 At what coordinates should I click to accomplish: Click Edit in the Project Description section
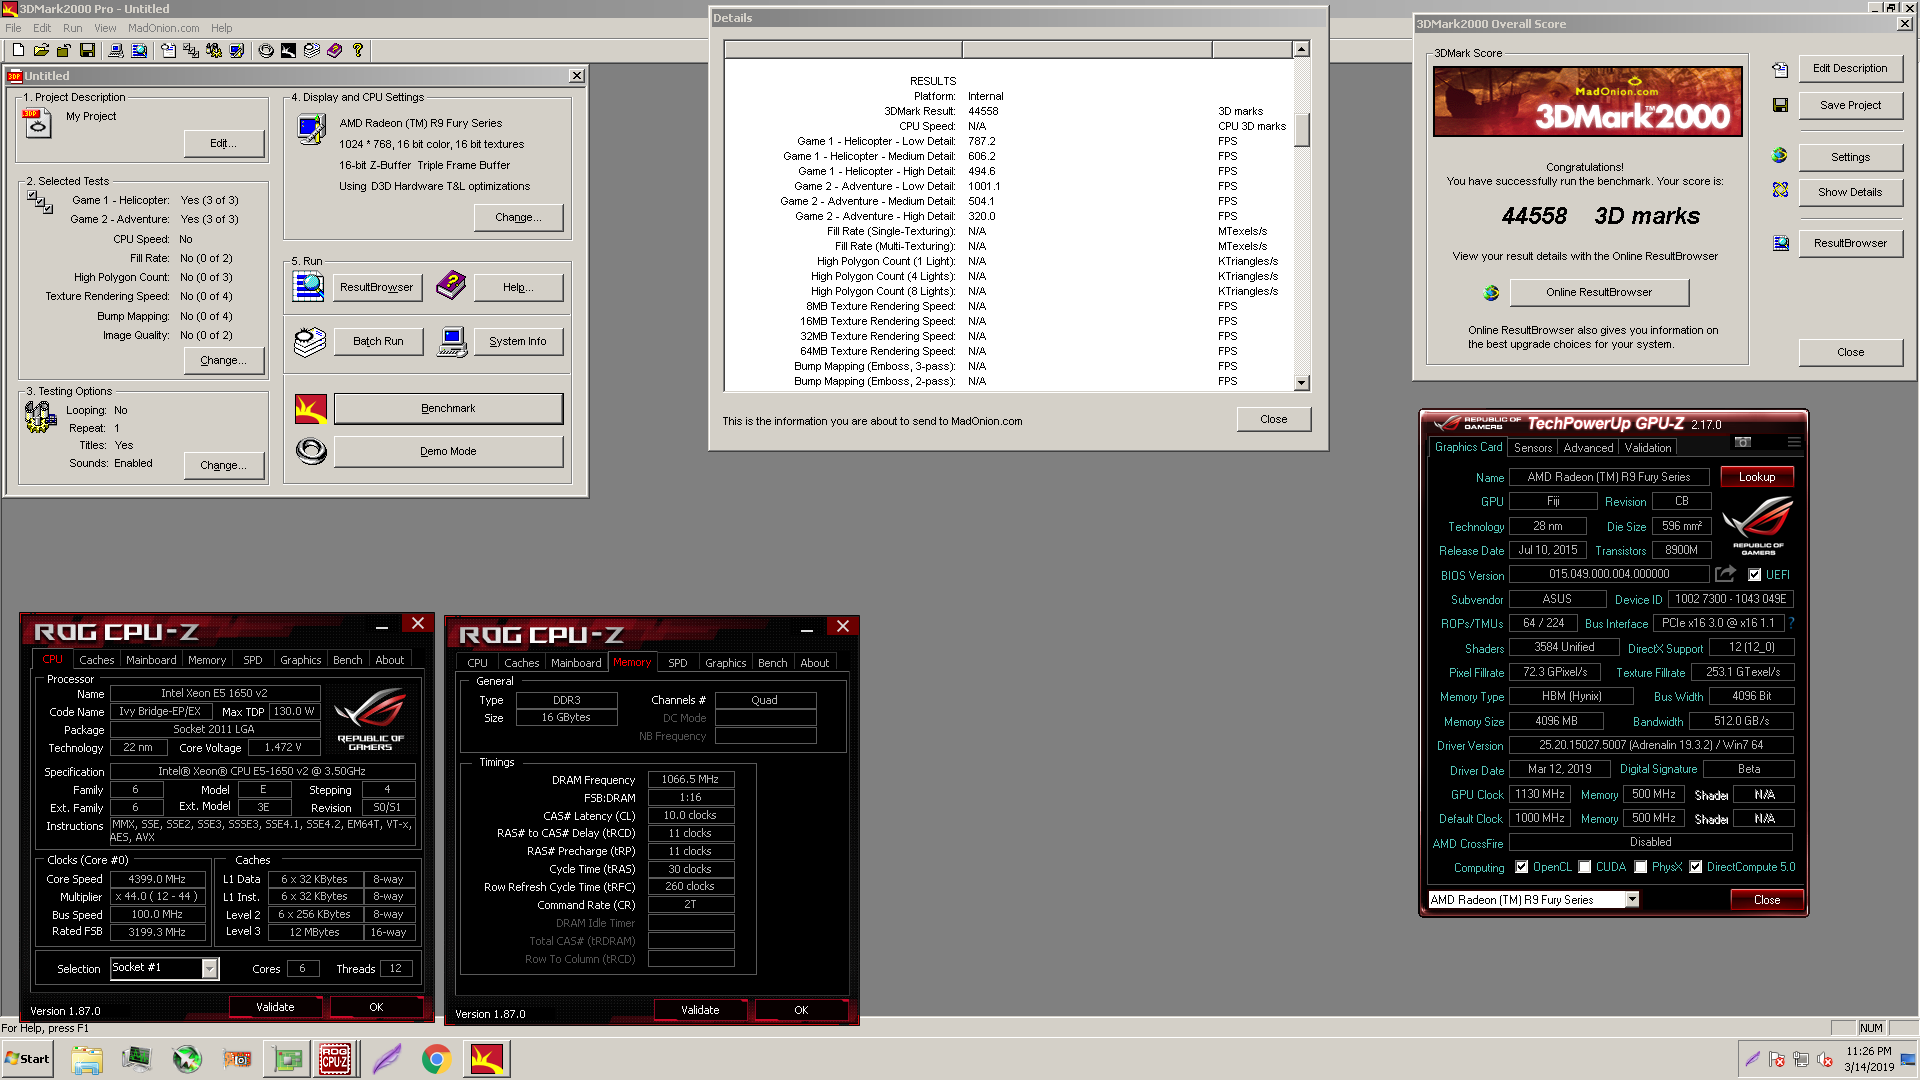[224, 144]
